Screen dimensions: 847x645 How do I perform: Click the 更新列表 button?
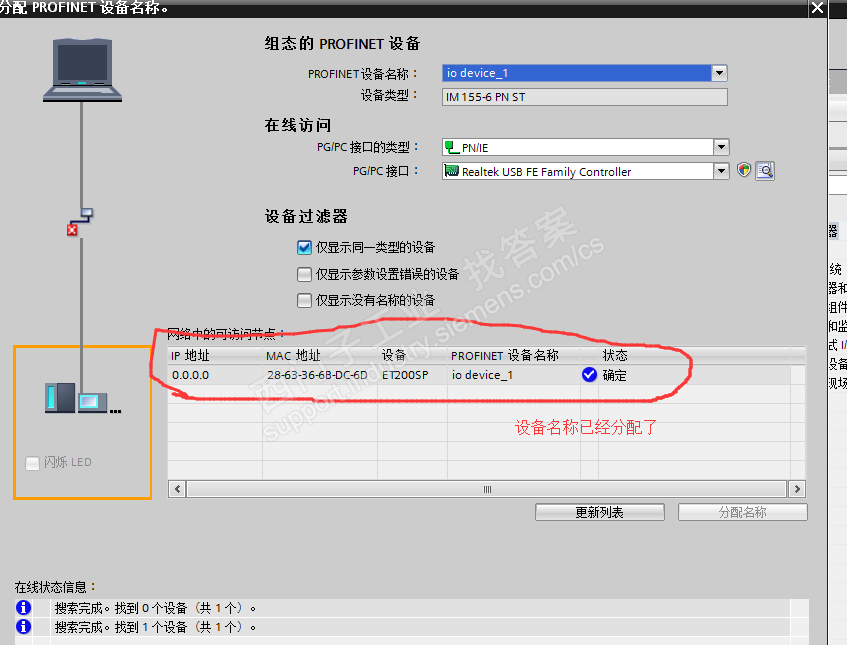tap(600, 512)
